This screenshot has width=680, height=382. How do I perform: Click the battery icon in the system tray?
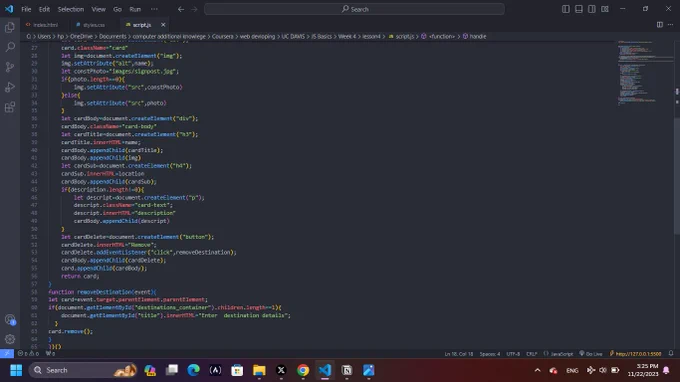coord(615,370)
